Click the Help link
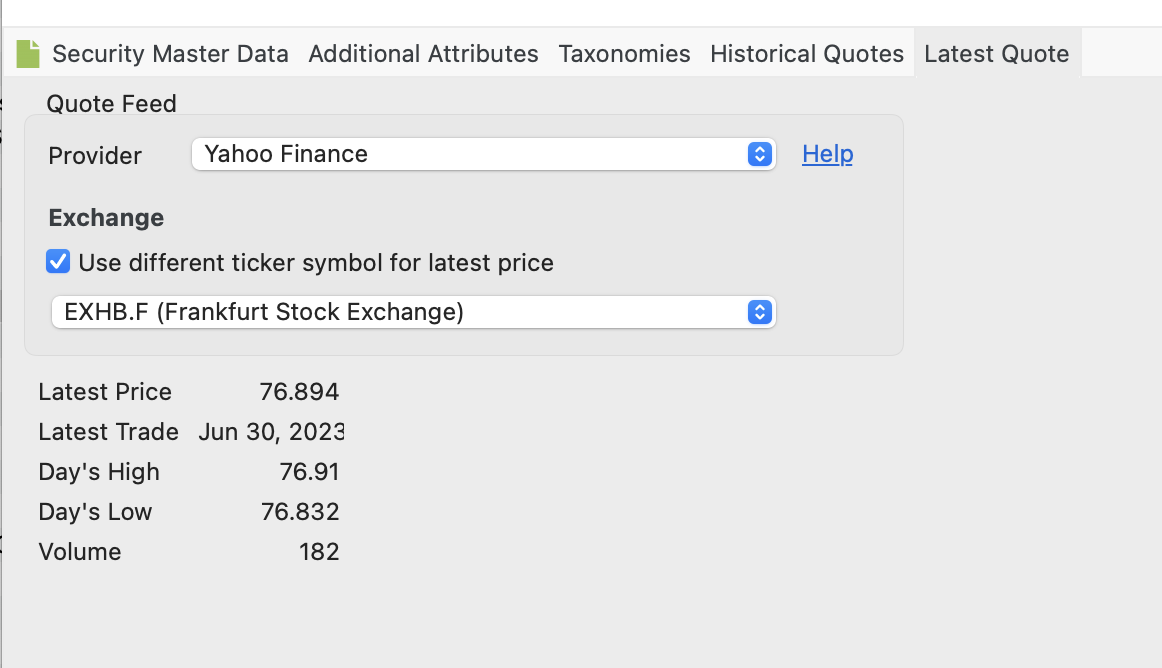The height and width of the screenshot is (668, 1162). pyautogui.click(x=827, y=154)
